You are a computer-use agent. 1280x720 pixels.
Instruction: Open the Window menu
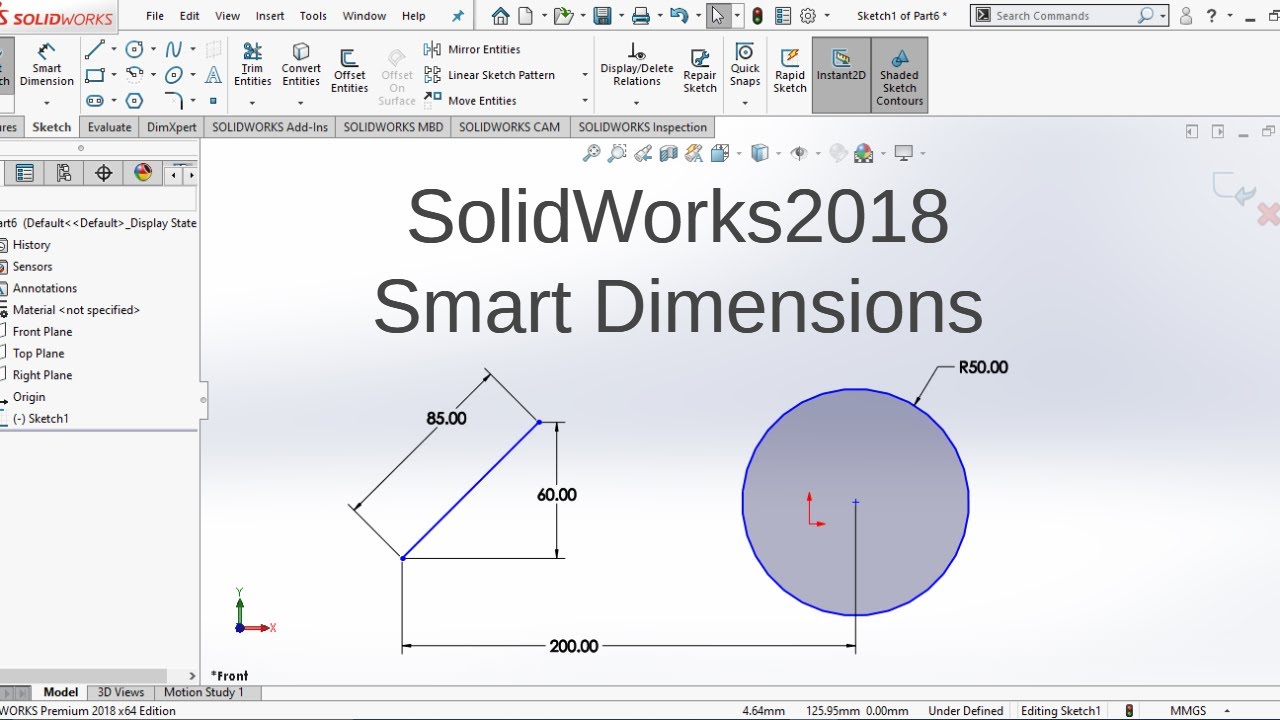tap(364, 16)
